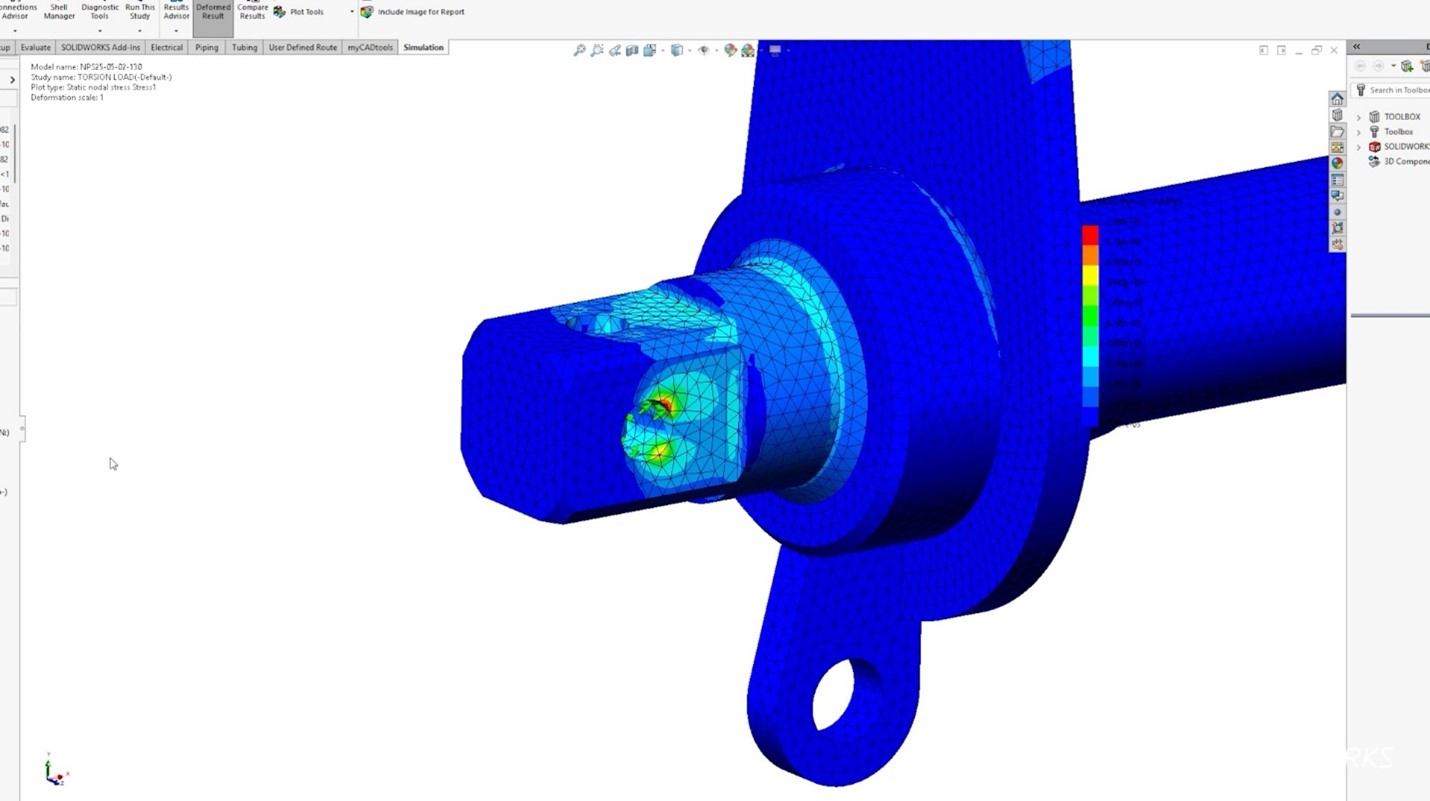
Task: Open the File Explorer task pane icon
Action: click(1337, 131)
